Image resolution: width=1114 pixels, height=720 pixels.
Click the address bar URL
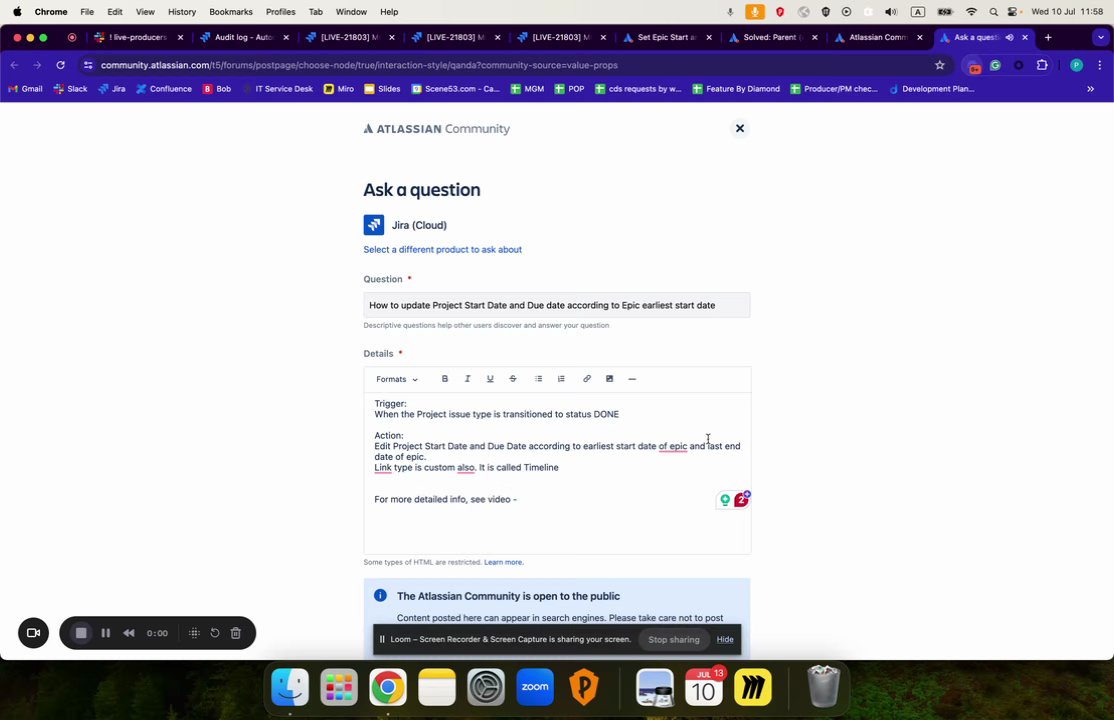[359, 65]
